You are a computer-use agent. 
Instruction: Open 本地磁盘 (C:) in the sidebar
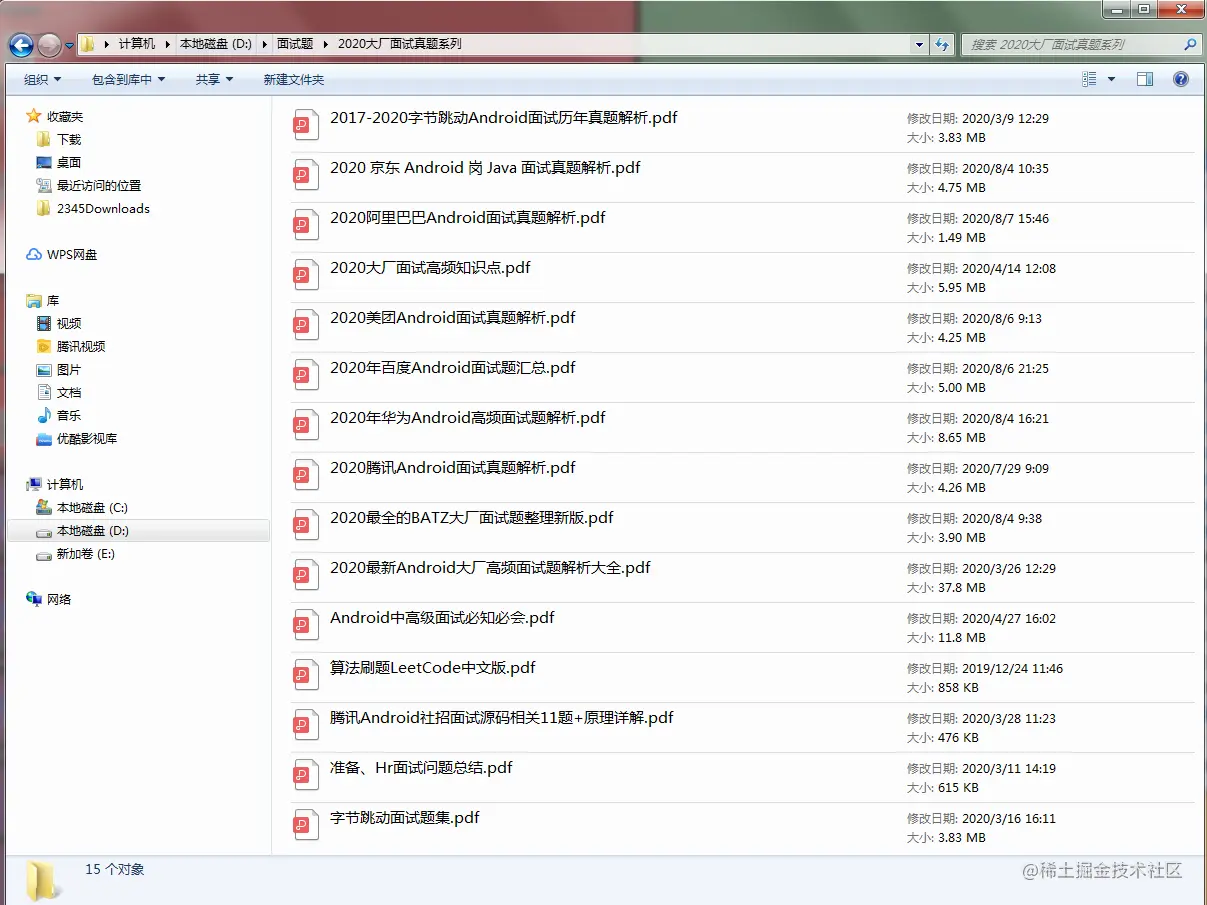click(x=92, y=507)
